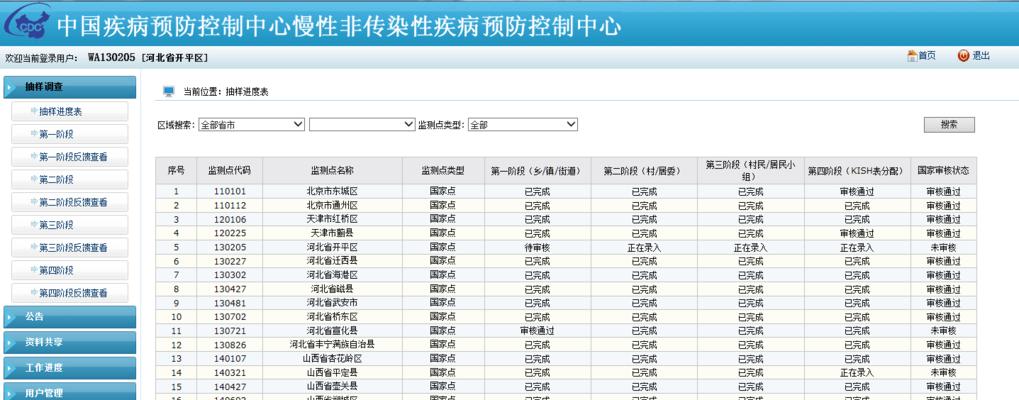The height and width of the screenshot is (400, 1019).
Task: Select row 北京市通州区
Action: tap(566, 206)
